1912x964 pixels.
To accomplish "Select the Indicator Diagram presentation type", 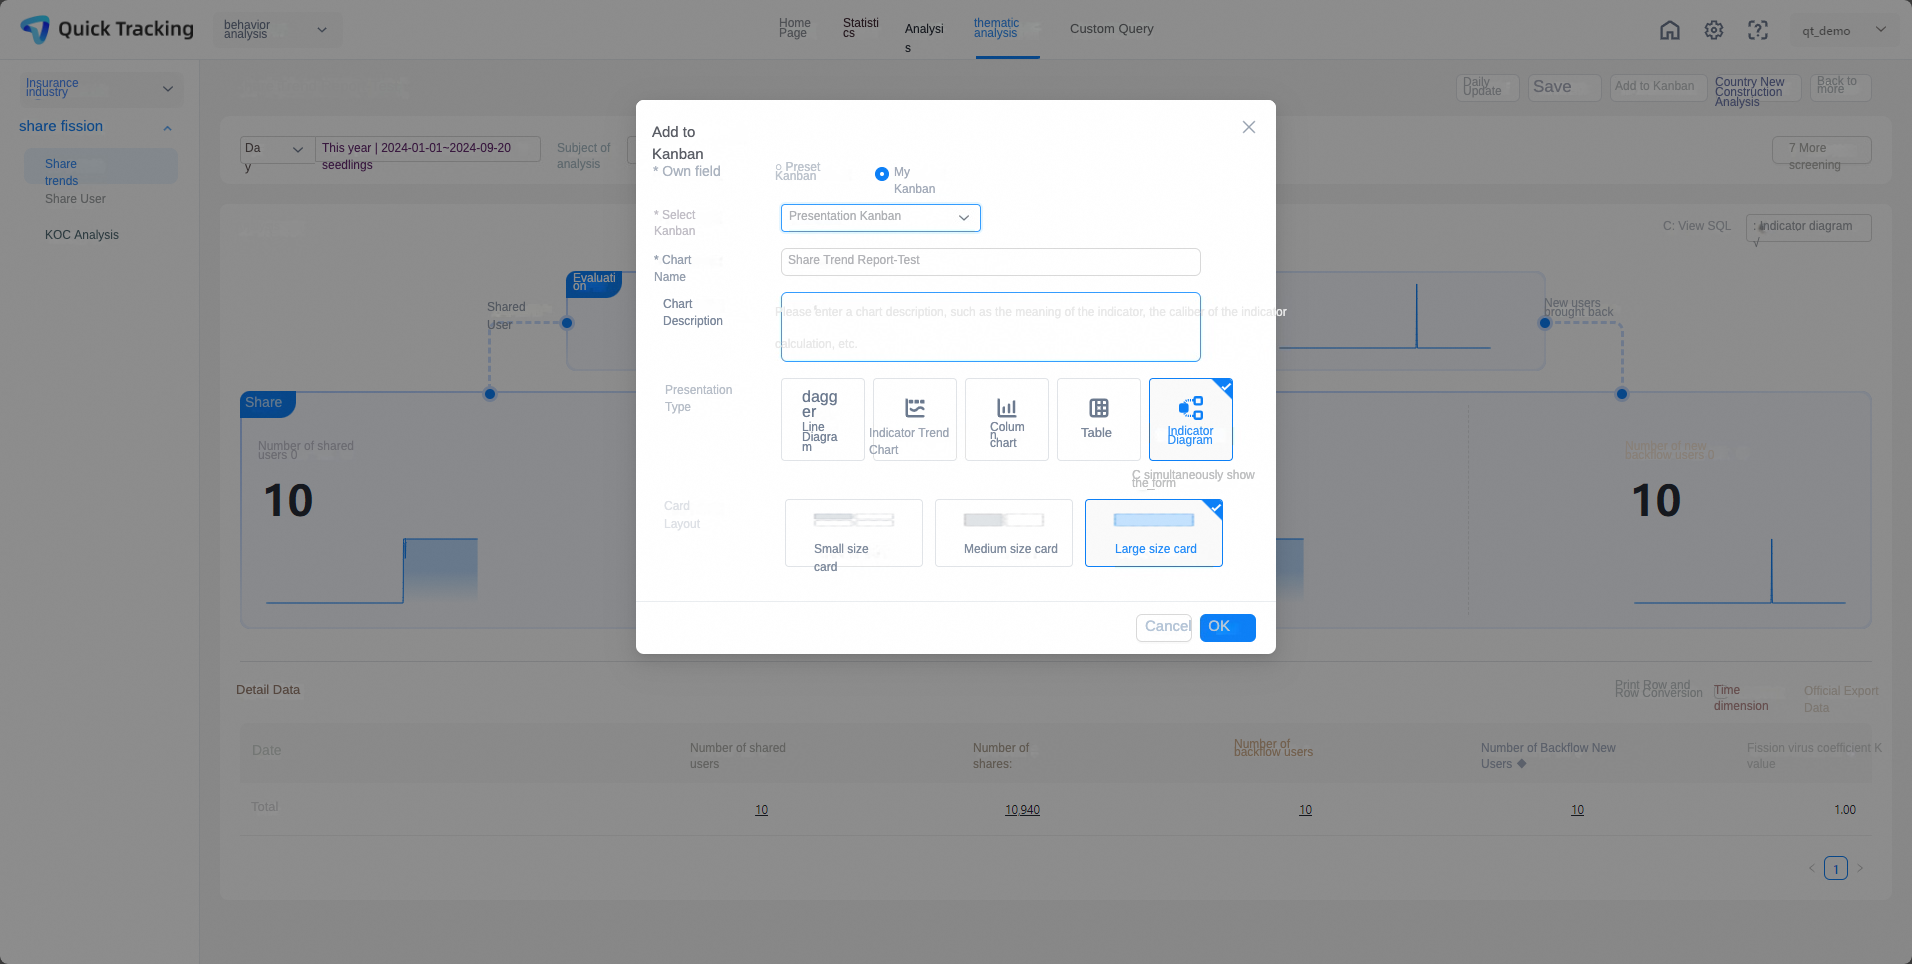I will pyautogui.click(x=1191, y=419).
